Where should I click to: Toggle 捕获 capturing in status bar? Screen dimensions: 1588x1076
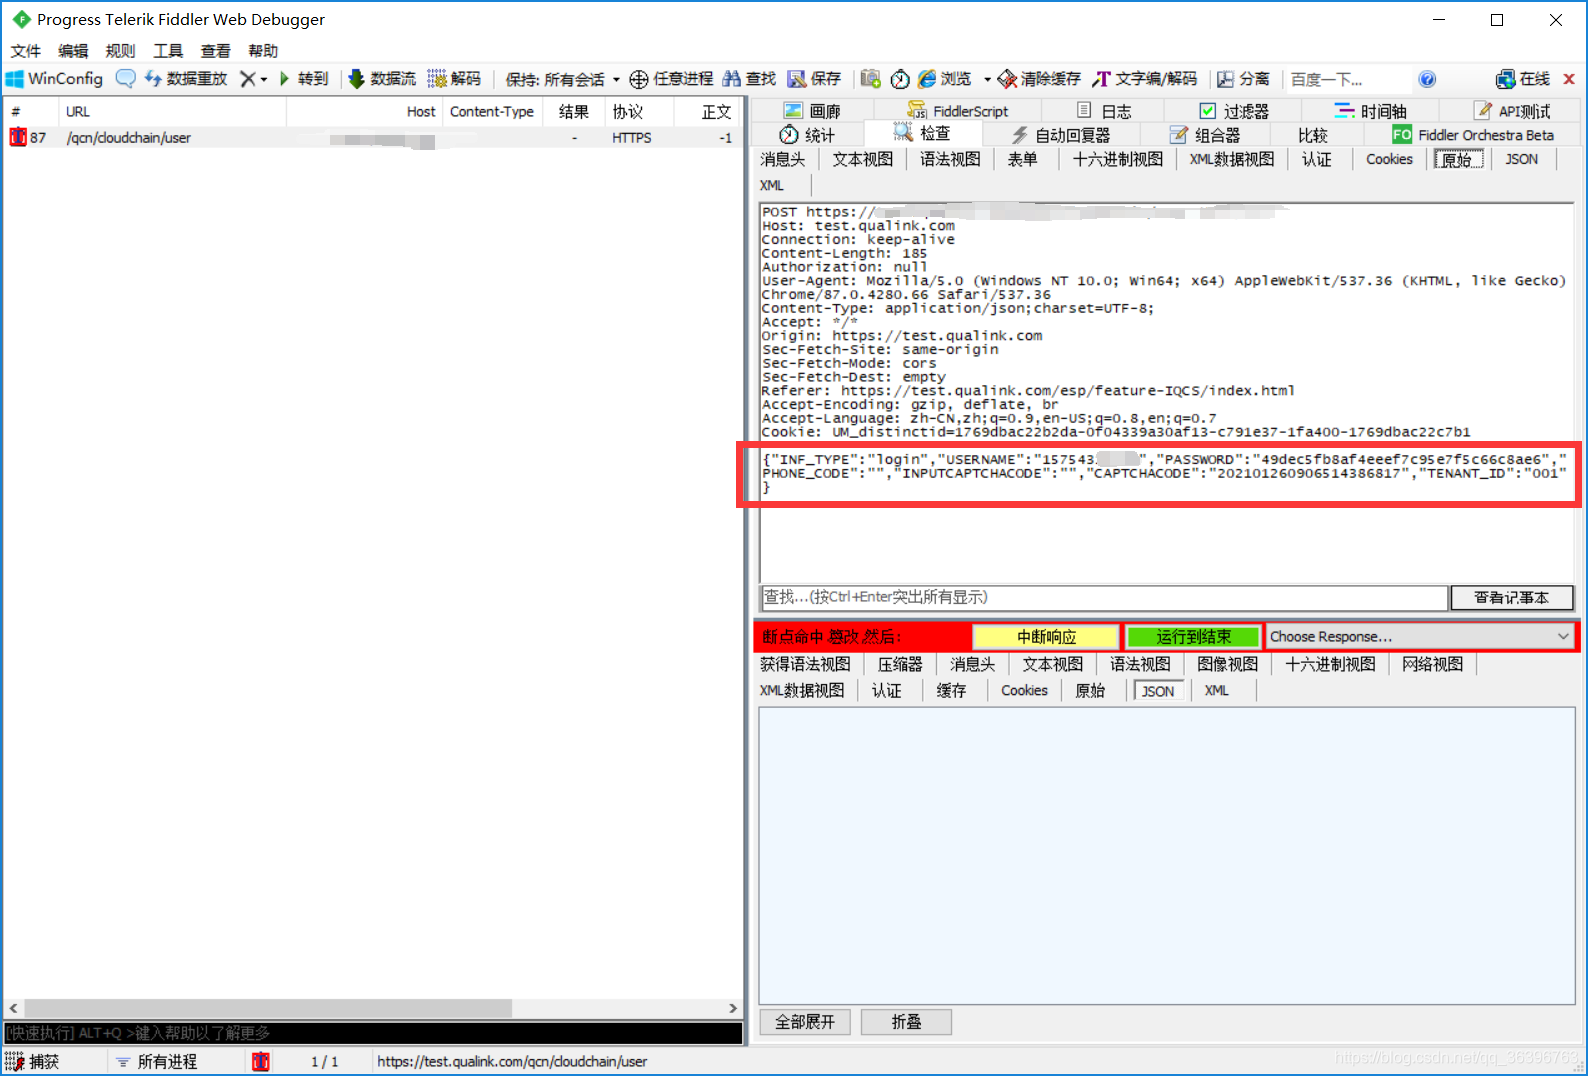[32, 1062]
